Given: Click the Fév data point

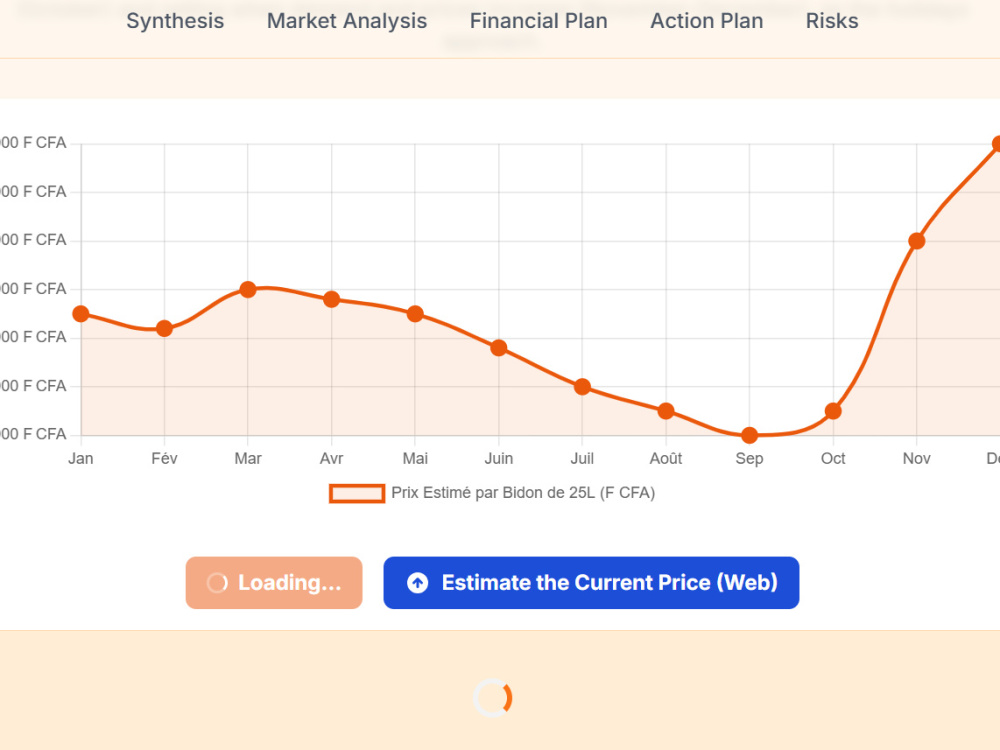Looking at the screenshot, I should [165, 329].
